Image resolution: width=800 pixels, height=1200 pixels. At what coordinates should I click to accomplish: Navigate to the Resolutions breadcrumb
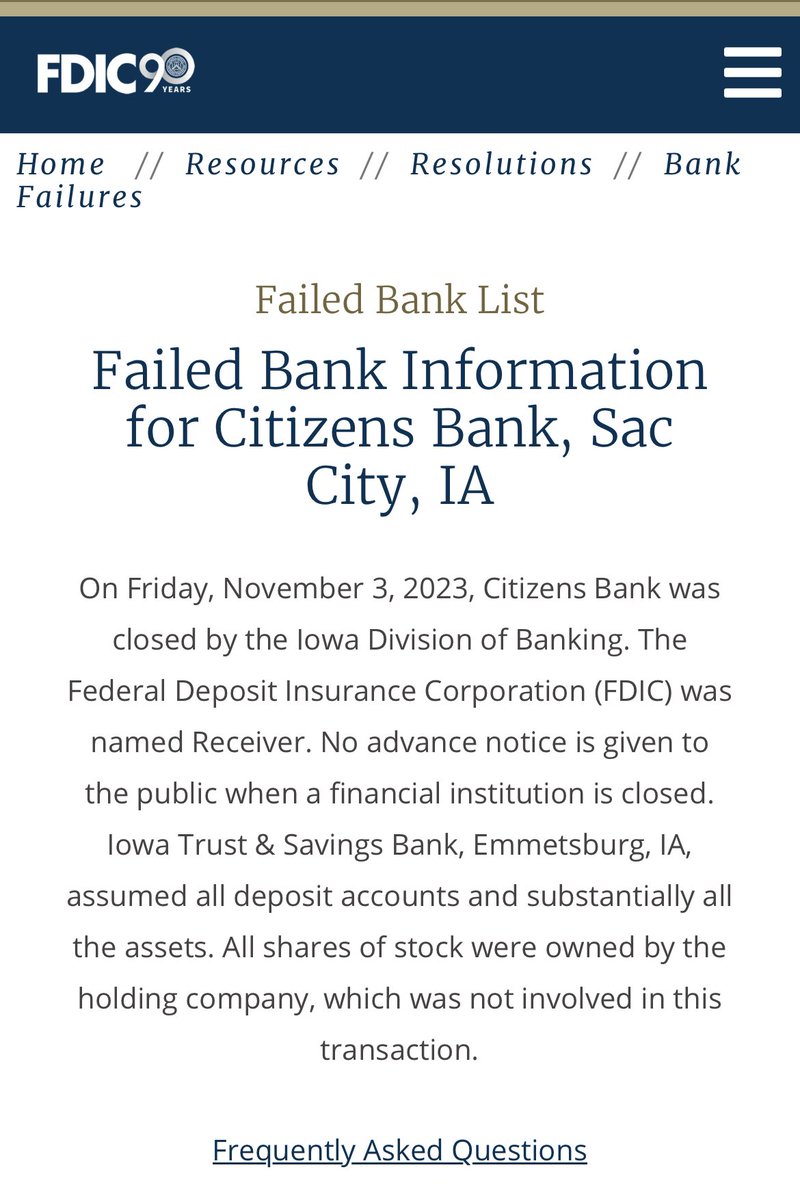point(502,164)
